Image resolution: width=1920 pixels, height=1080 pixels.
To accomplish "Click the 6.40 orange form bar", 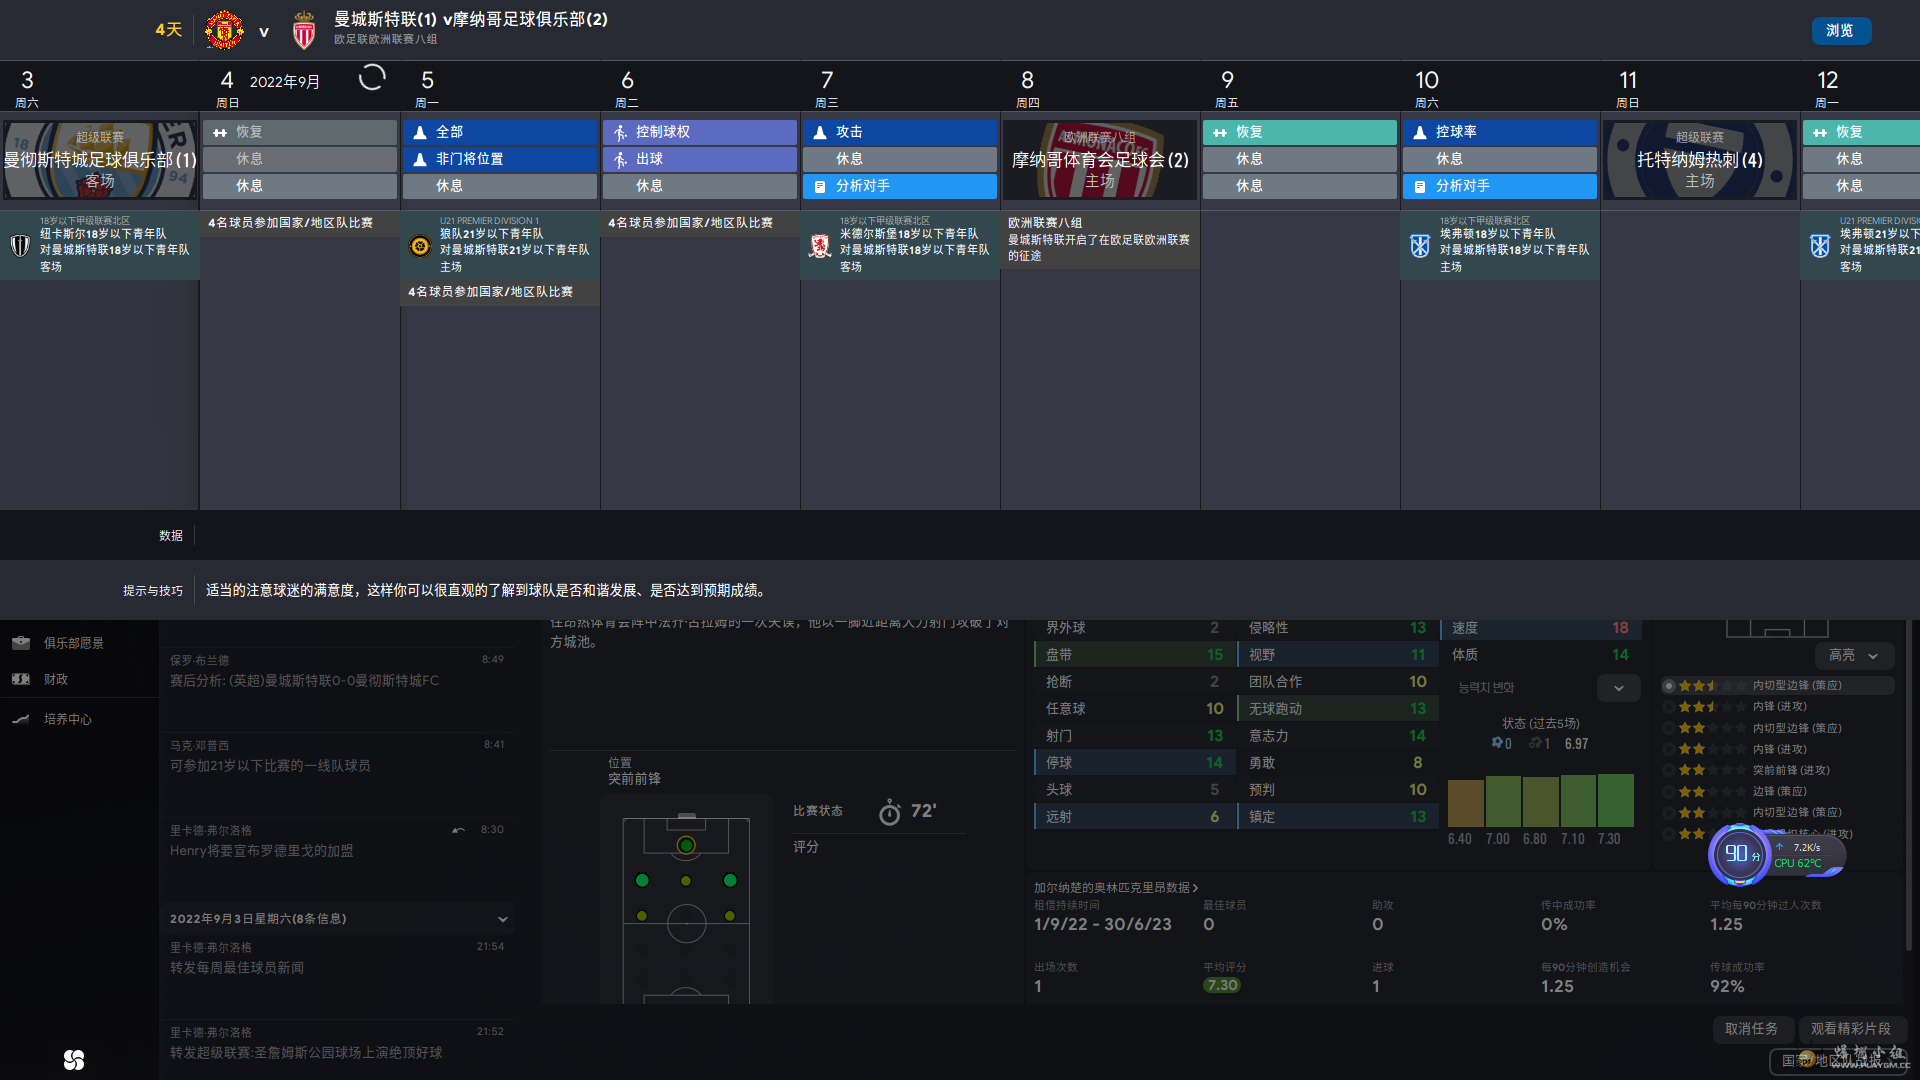I will point(1465,803).
